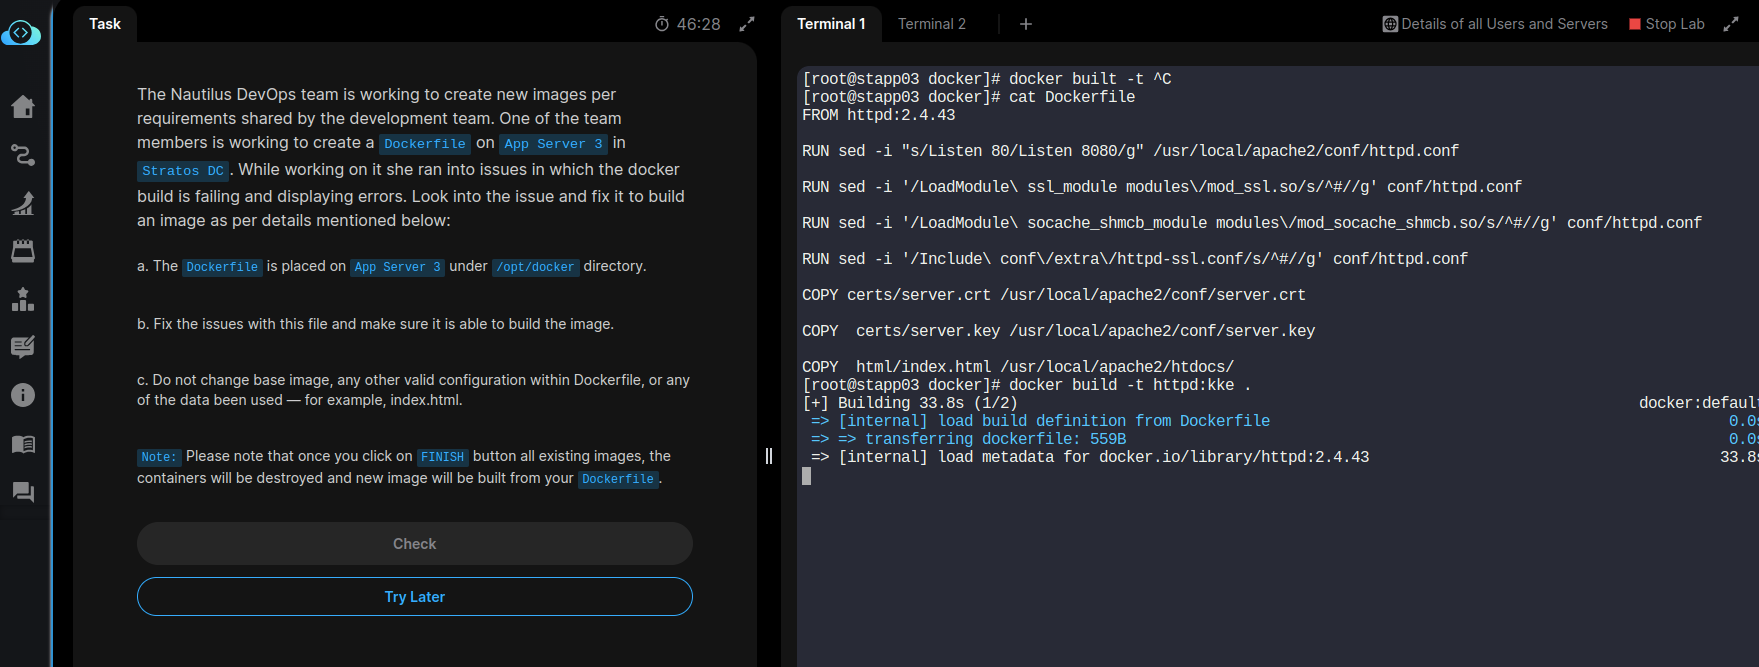Open the info circle icon
Viewport: 1759px width, 667px height.
click(23, 395)
